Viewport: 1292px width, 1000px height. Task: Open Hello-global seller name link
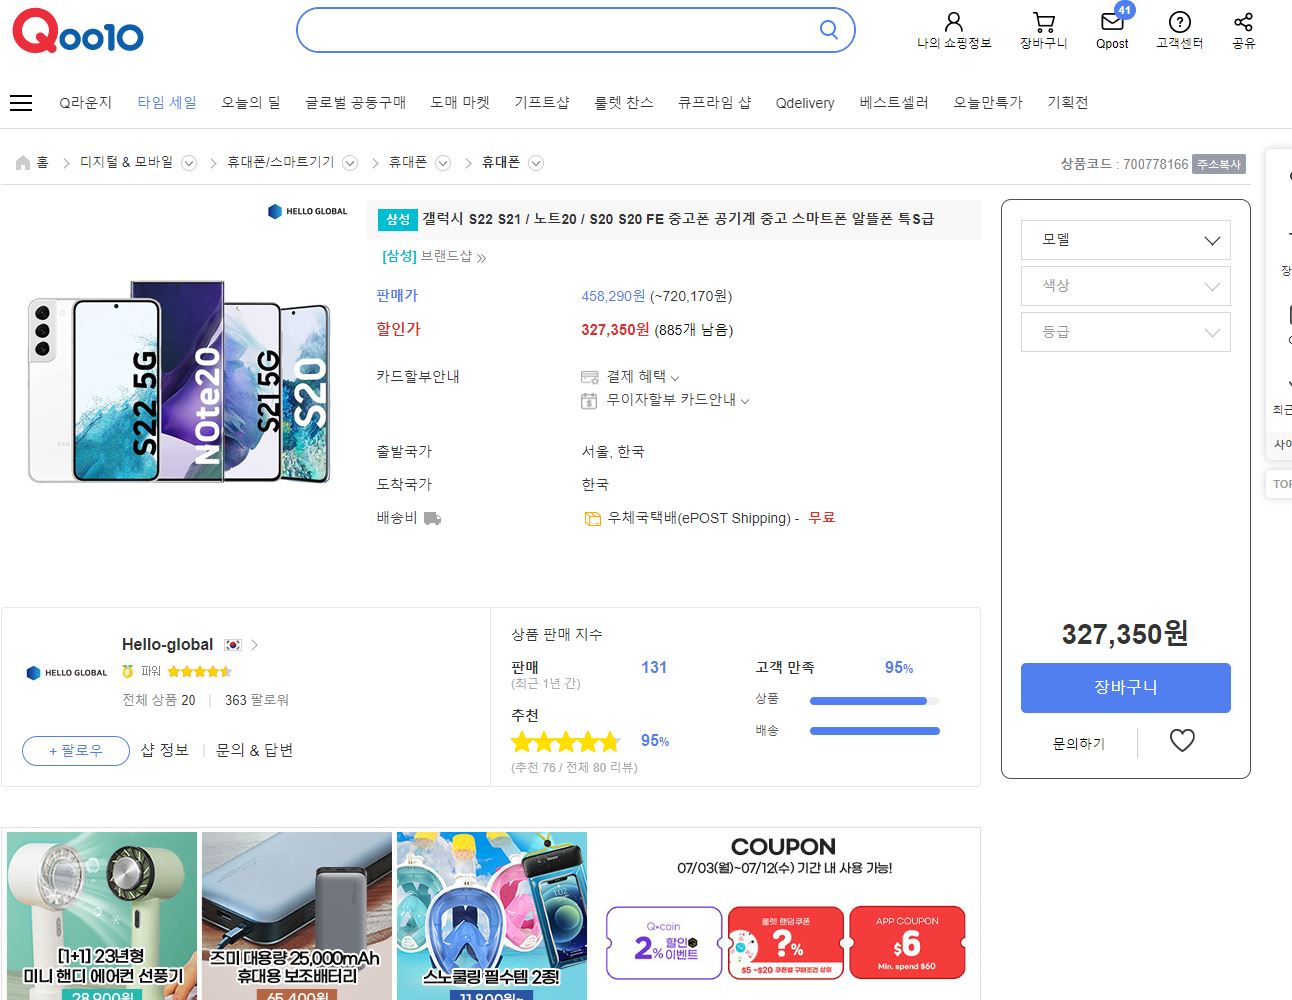click(x=167, y=645)
